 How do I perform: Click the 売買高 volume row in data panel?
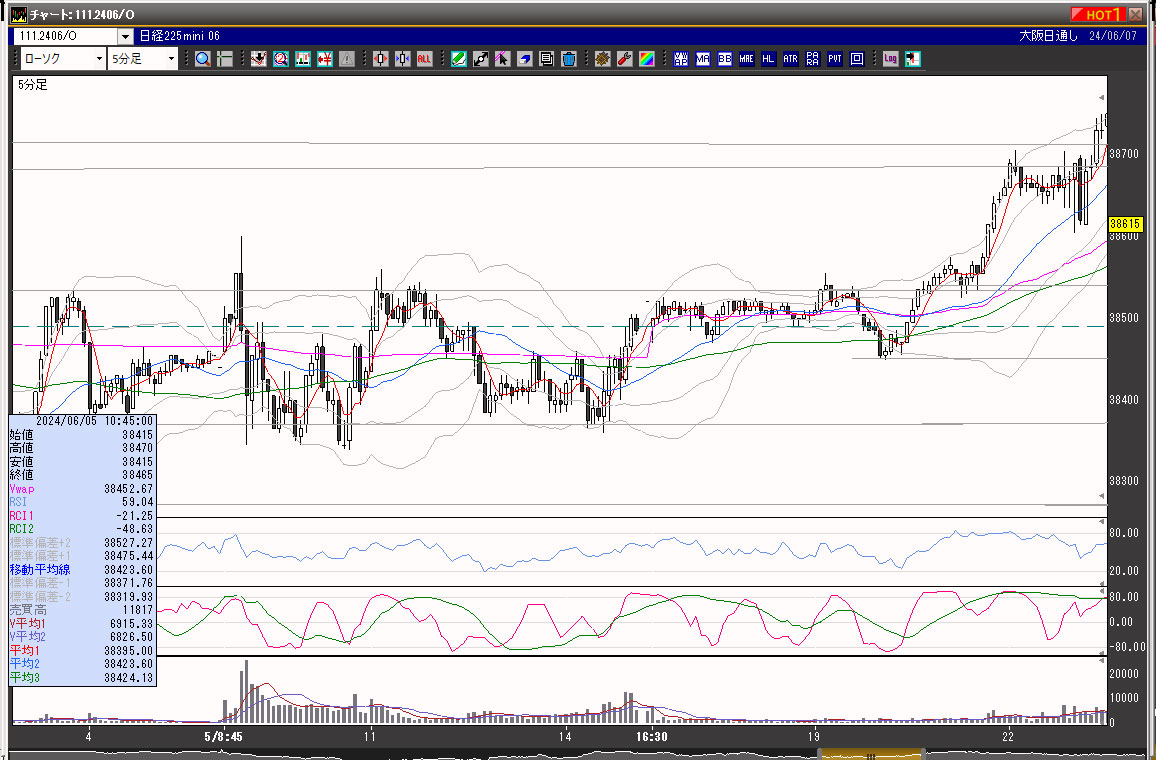(x=82, y=610)
